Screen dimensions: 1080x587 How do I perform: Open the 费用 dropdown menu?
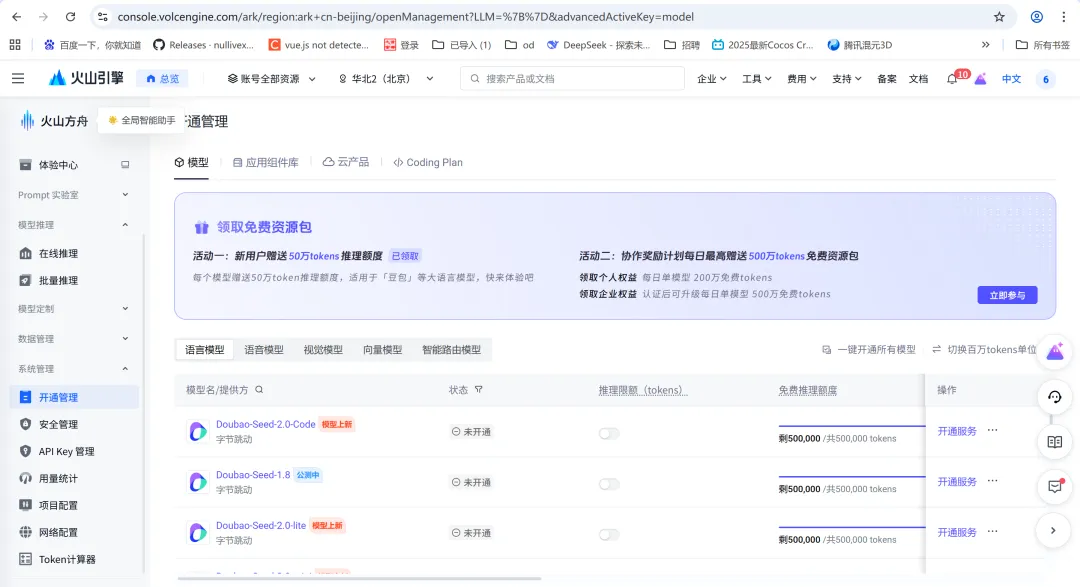[x=802, y=79]
